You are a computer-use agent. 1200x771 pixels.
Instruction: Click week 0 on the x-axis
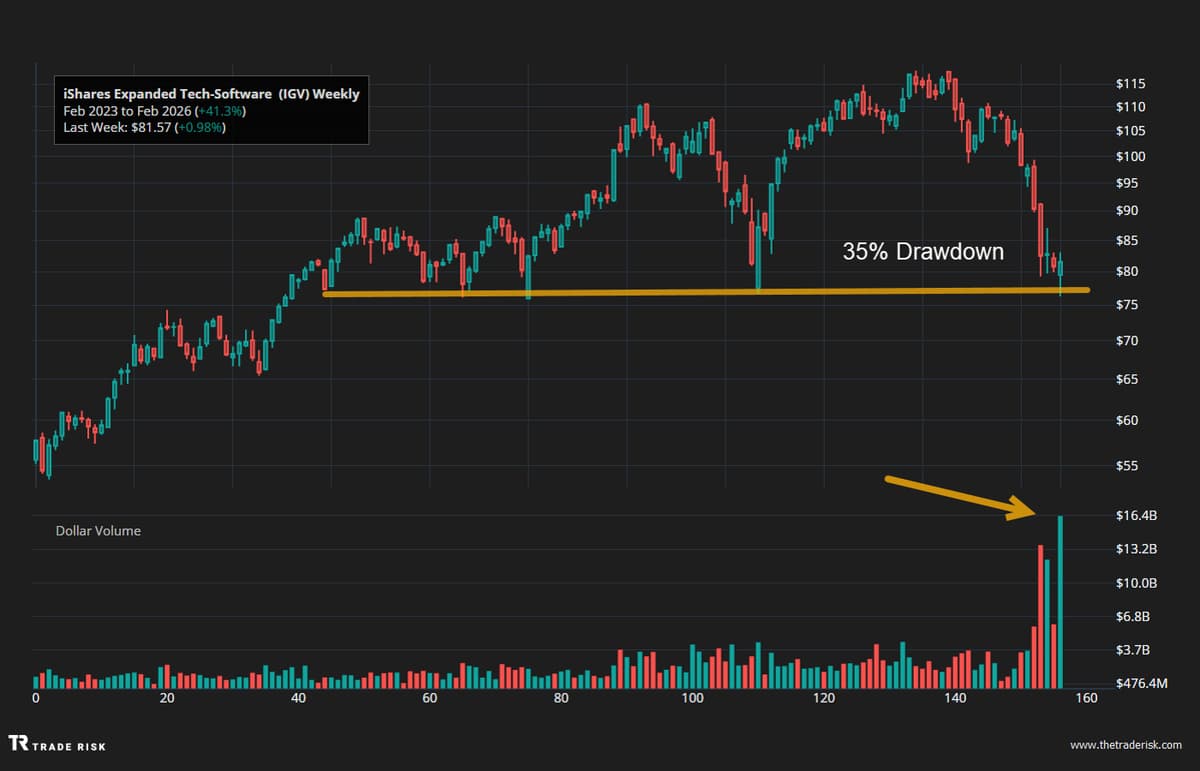[36, 699]
